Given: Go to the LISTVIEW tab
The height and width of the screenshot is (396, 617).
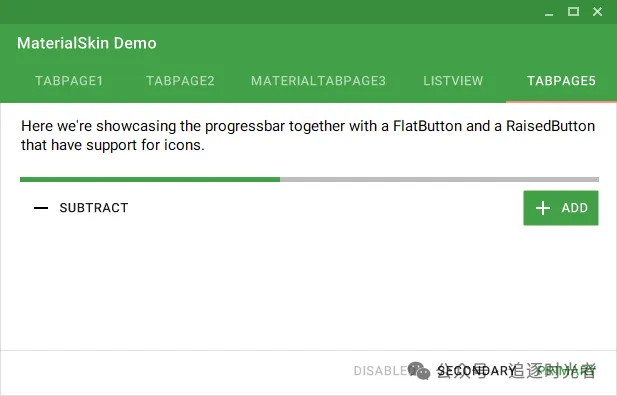Looking at the screenshot, I should pos(453,81).
